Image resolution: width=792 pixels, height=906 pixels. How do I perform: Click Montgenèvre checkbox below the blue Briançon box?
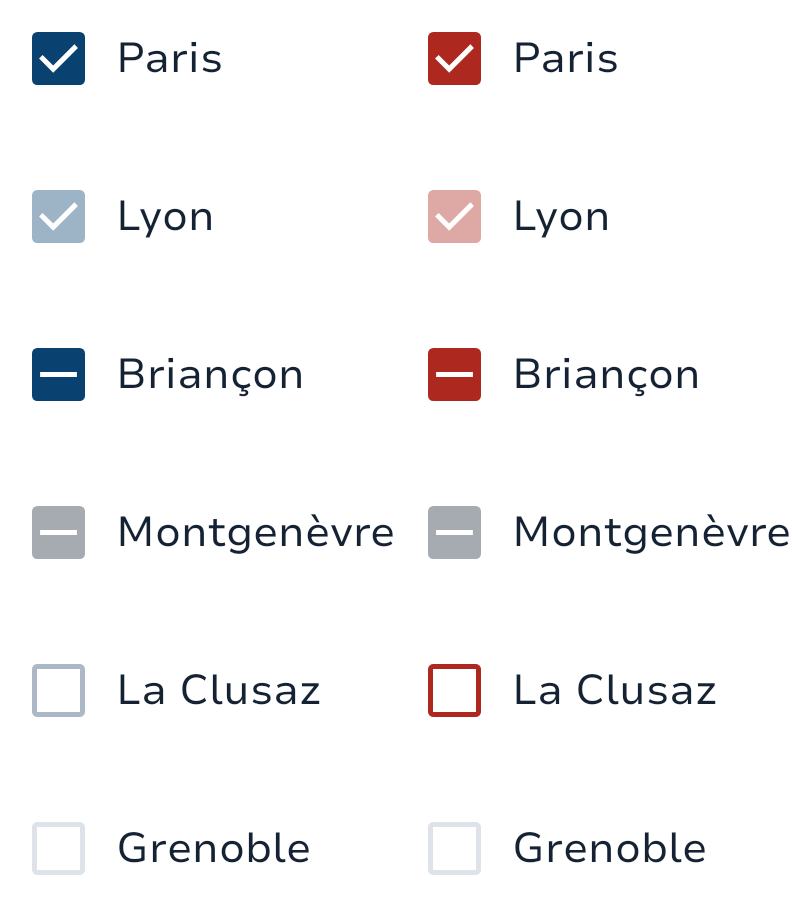[x=58, y=533]
